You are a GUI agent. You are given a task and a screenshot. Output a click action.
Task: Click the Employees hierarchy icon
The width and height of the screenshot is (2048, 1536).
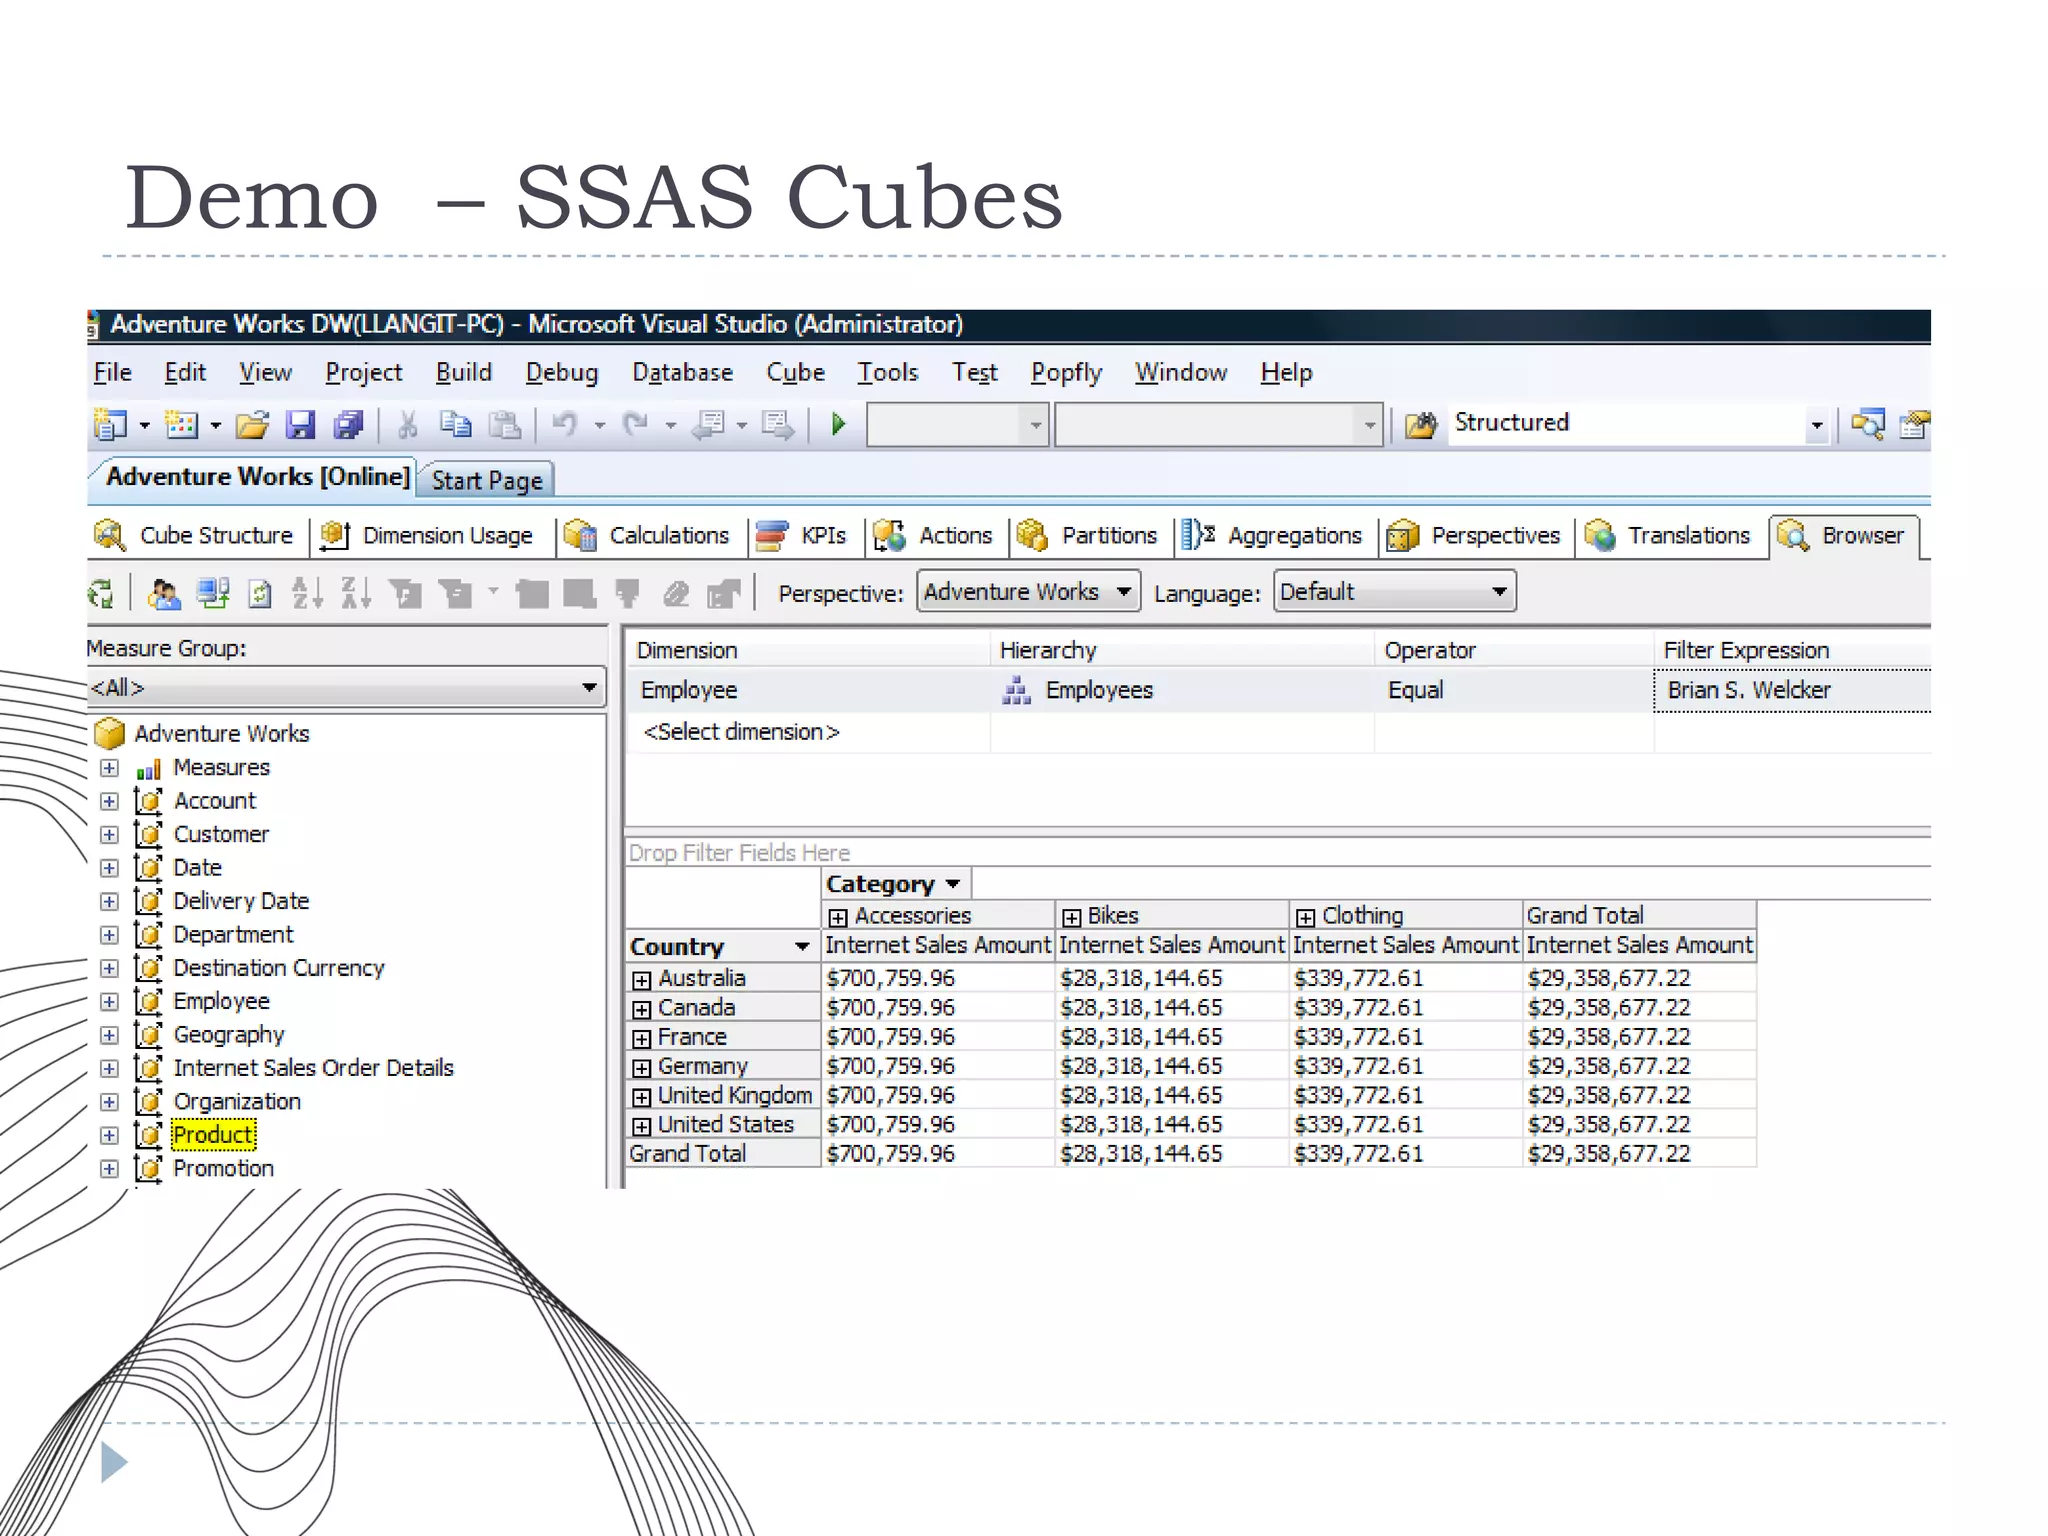click(1016, 690)
